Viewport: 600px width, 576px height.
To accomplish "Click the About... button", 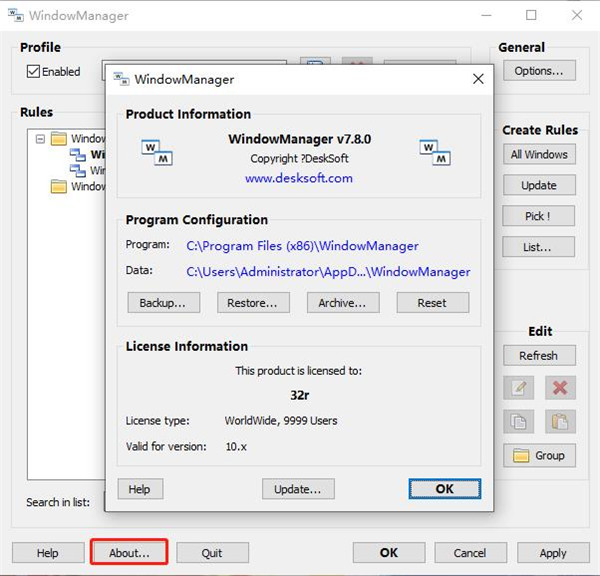I will coord(129,553).
